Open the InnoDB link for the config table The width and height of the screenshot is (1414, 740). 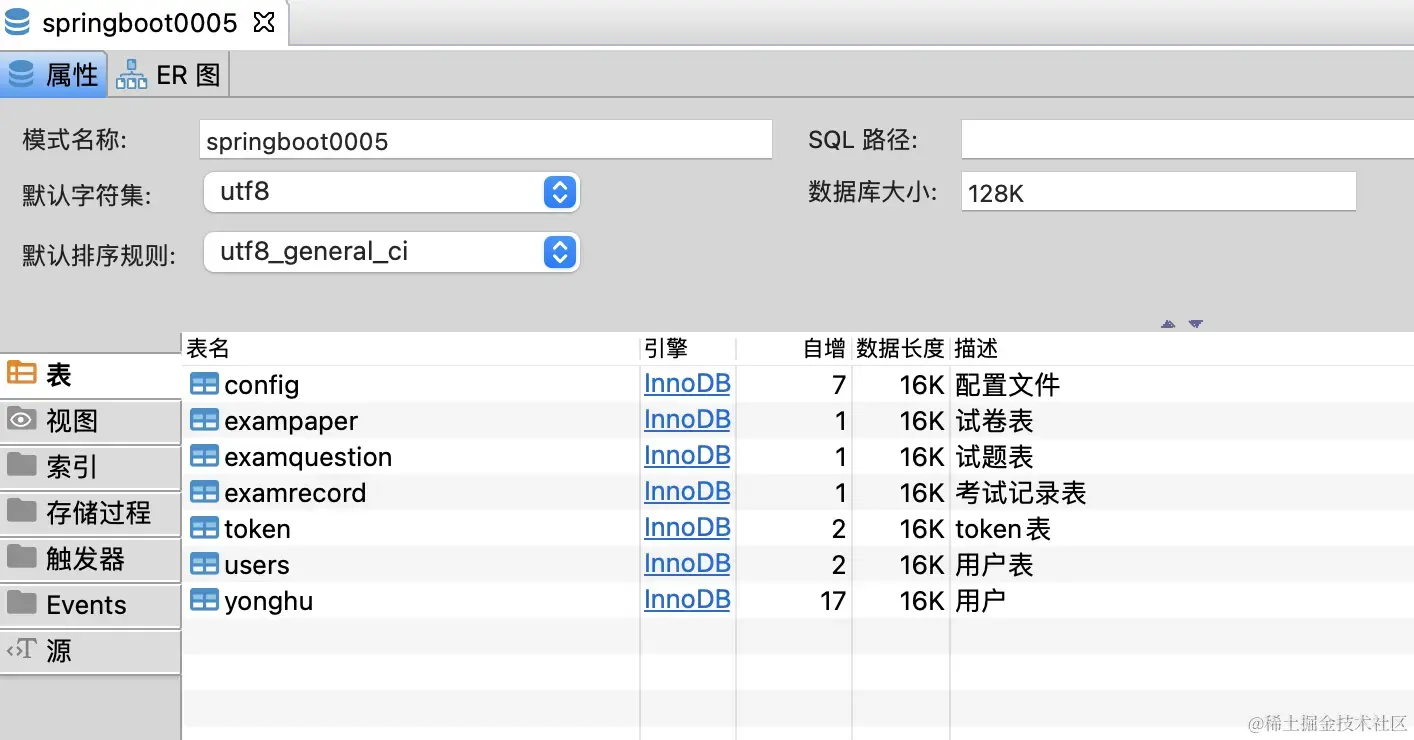[x=687, y=384]
